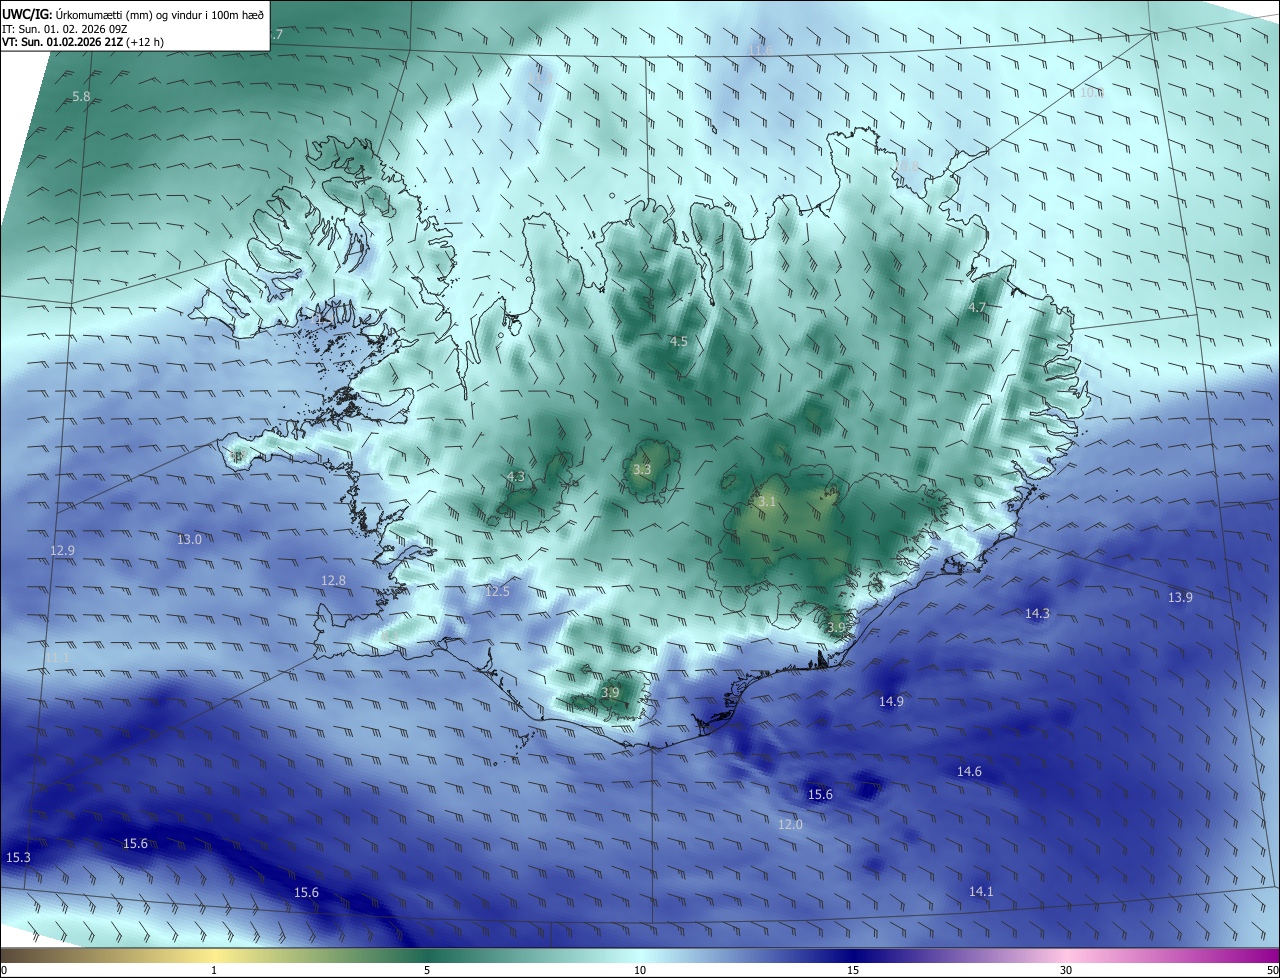
Task: Select the 13.0 value west of Iceland
Action: coord(189,540)
